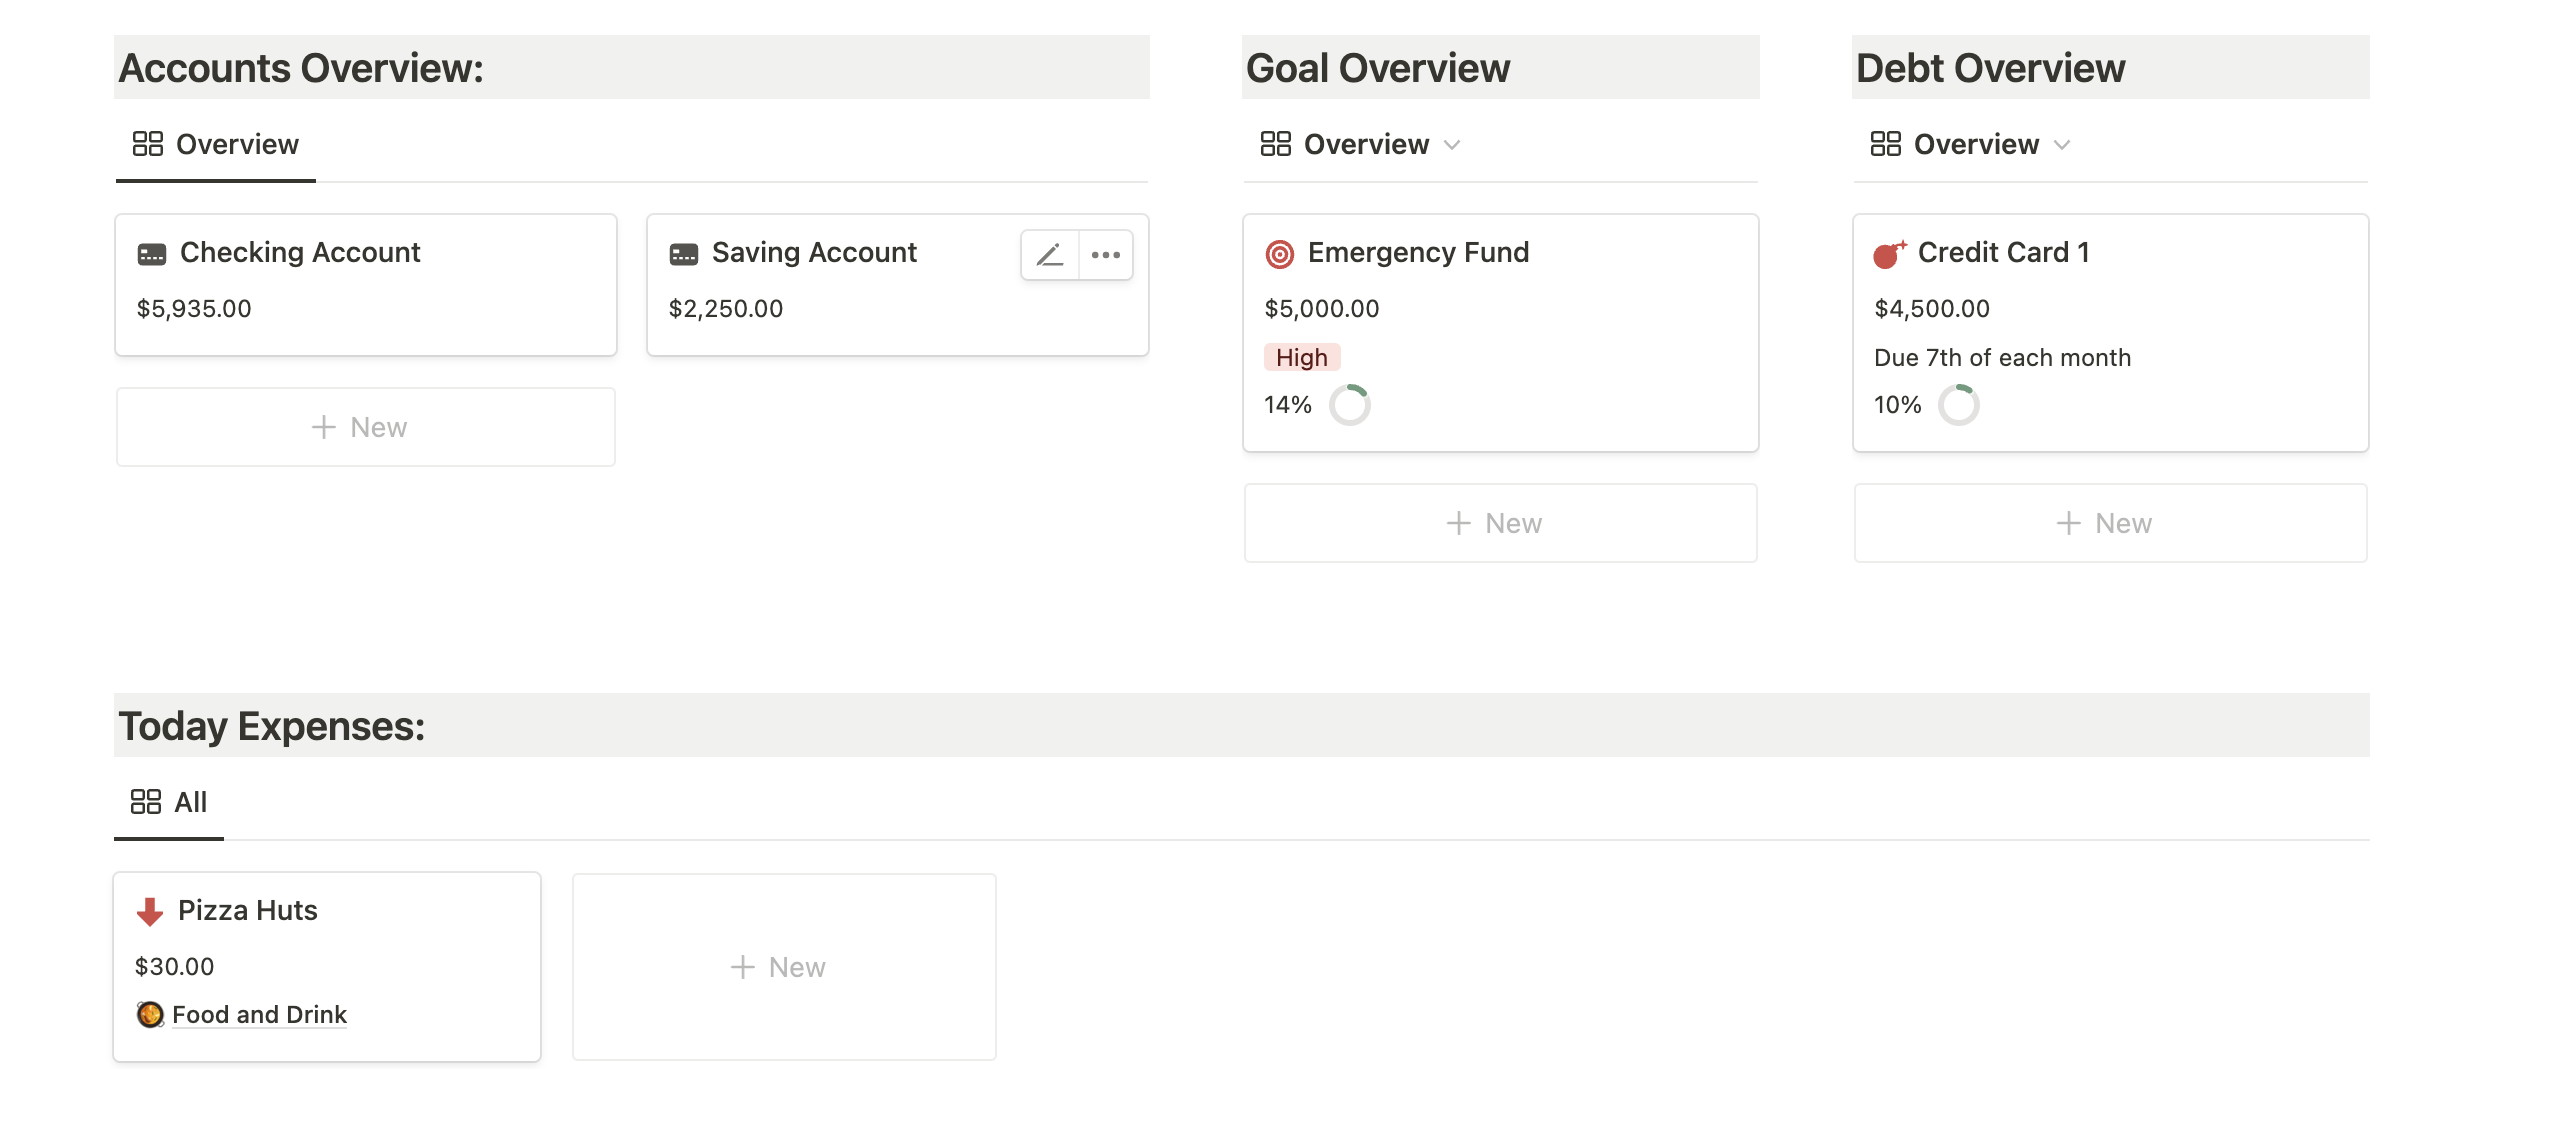Click the 14% progress ring on Emergency Fund
Viewport: 2562px width, 1128px height.
click(x=1349, y=405)
